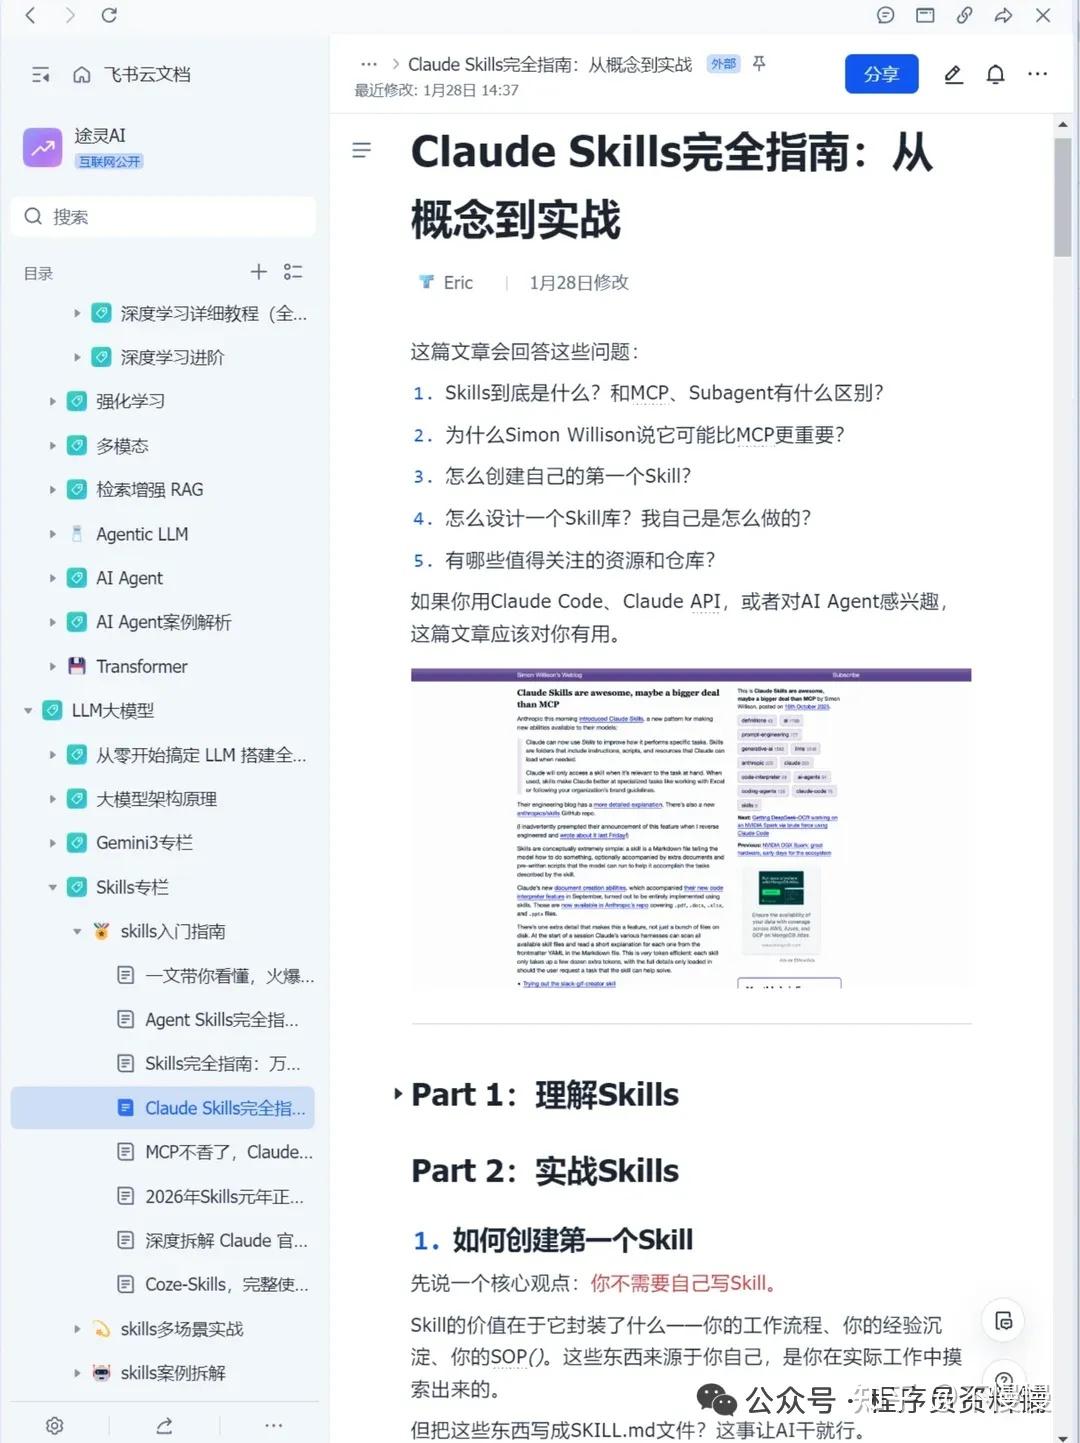Click heading 如何创建第一个Skill

click(x=572, y=1240)
